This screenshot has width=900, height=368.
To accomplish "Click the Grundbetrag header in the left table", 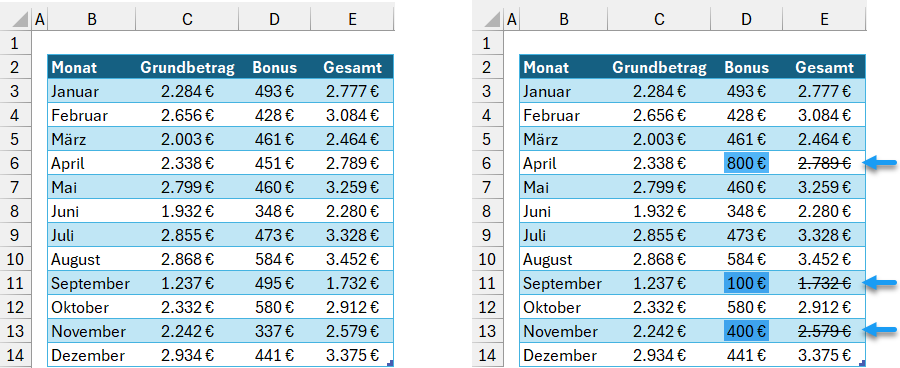I will [187, 67].
